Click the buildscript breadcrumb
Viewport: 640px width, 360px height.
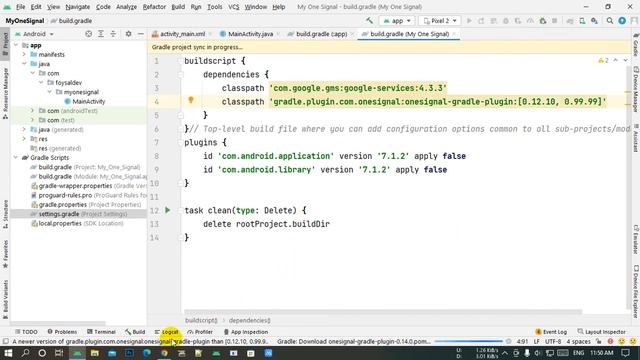tap(201, 320)
